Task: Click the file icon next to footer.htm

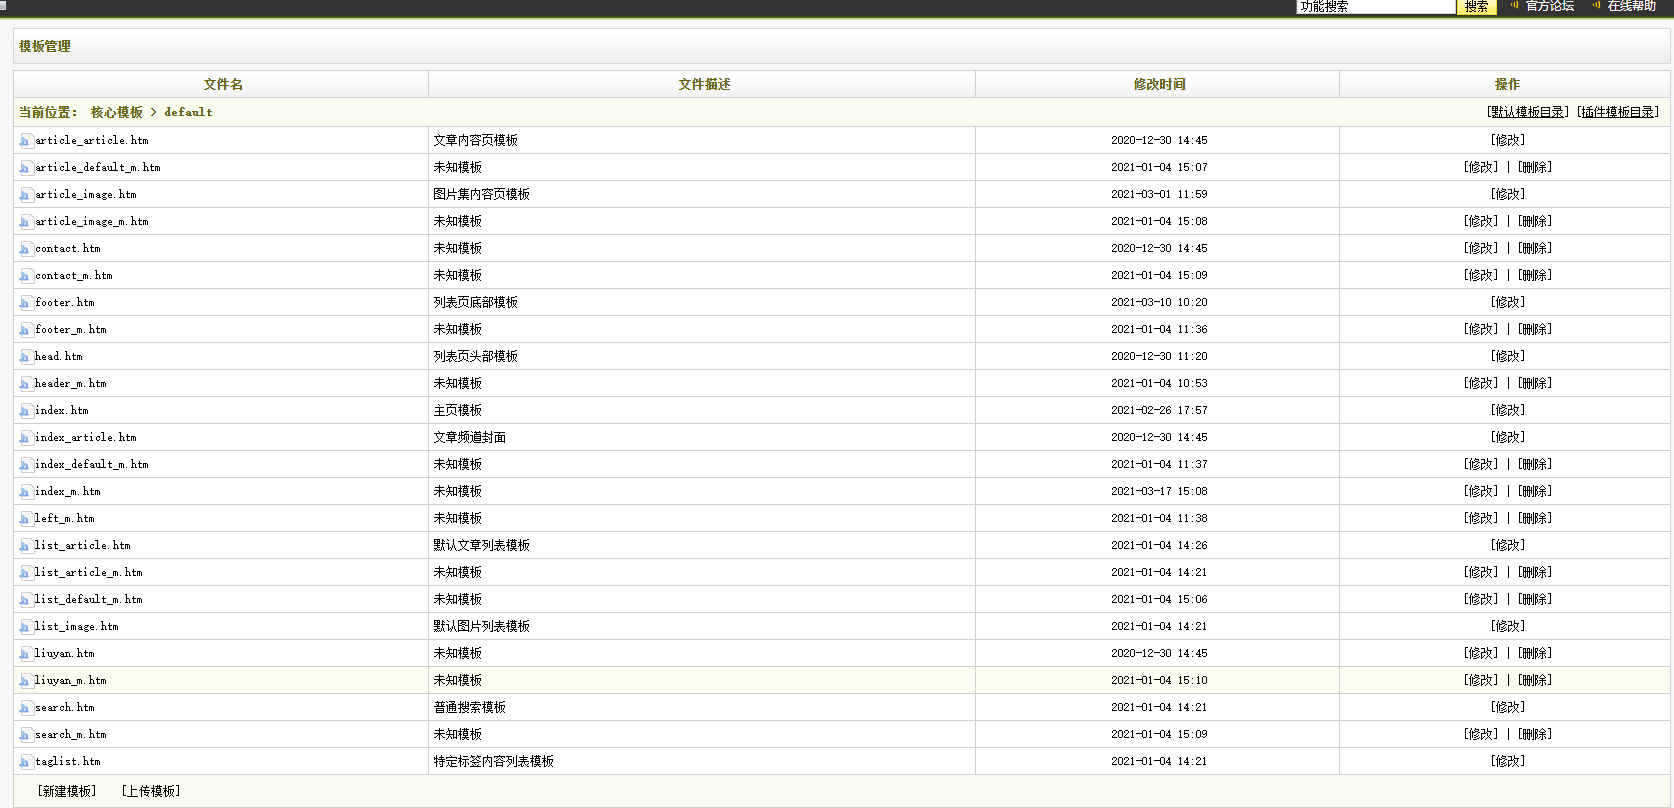Action: tap(25, 303)
